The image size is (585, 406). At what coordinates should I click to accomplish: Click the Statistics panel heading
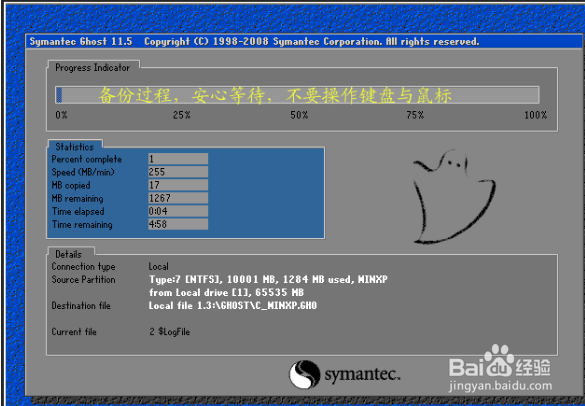(x=74, y=147)
